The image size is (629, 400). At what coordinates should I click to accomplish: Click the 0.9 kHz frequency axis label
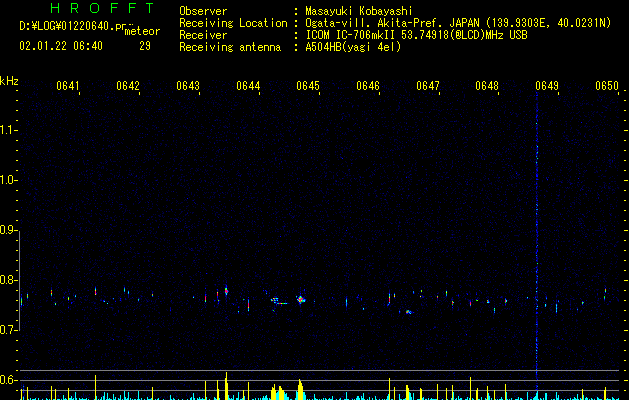(x=8, y=230)
